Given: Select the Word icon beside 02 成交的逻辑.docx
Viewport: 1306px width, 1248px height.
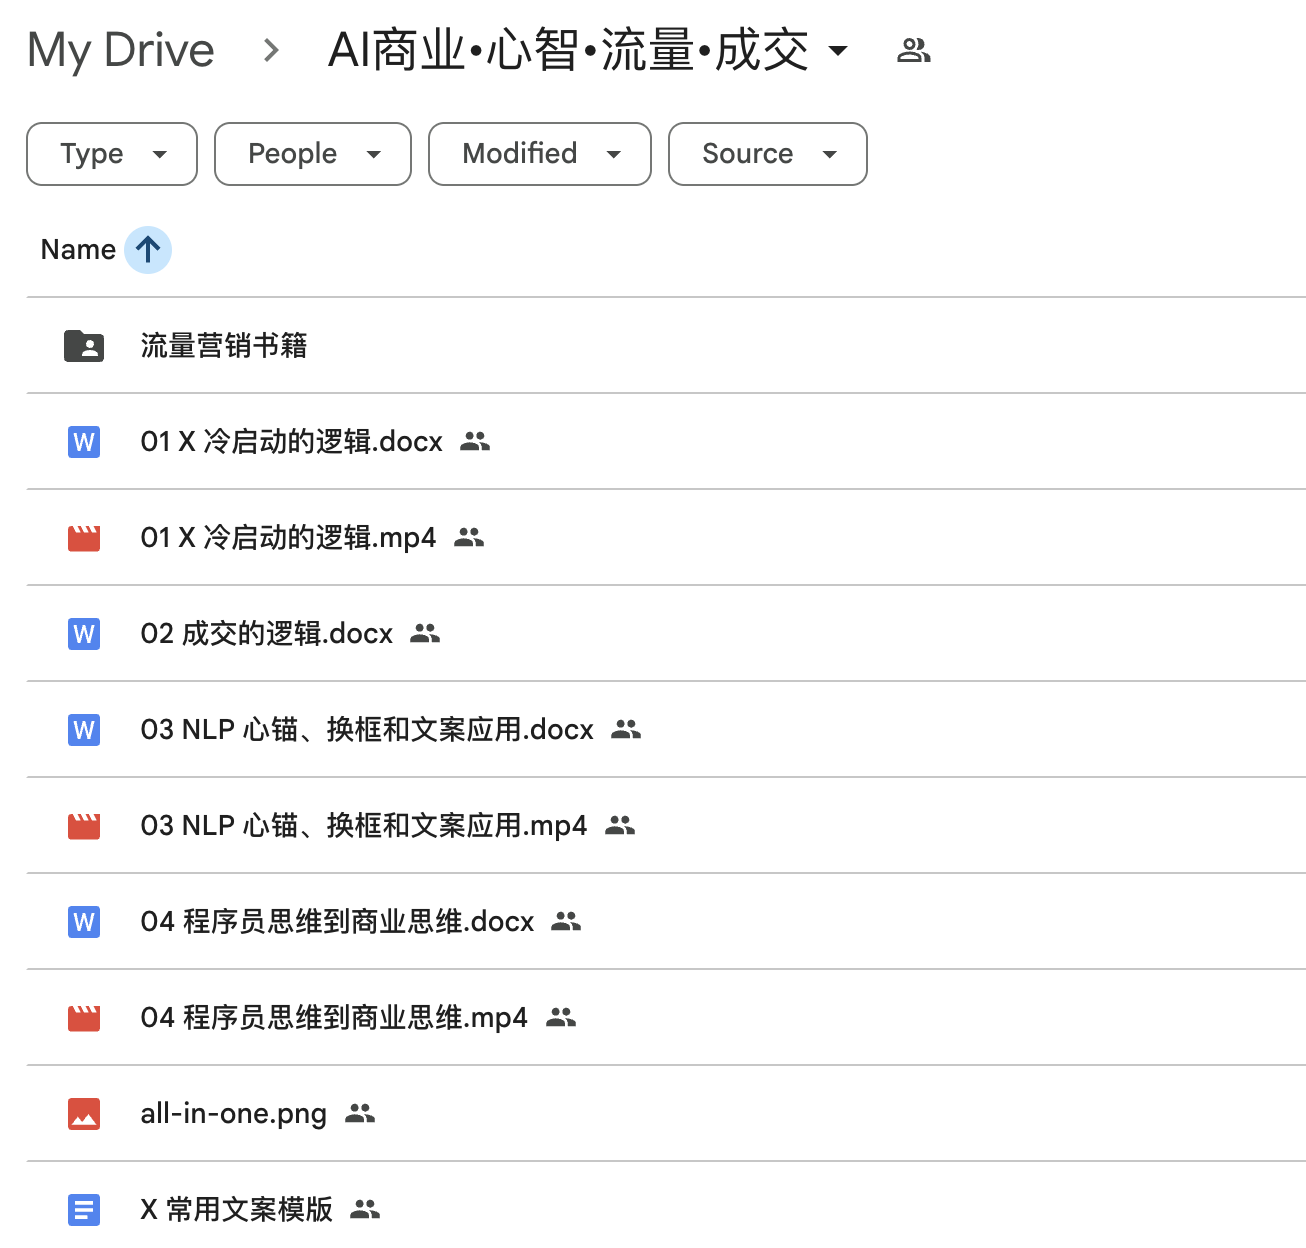Looking at the screenshot, I should (84, 633).
